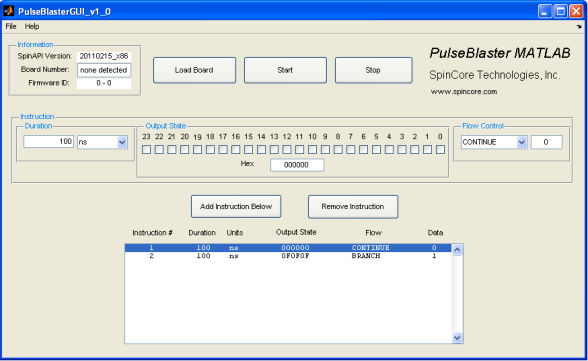This screenshot has height=361, width=588.
Task: Select instruction 1 row in the list
Action: pyautogui.click(x=288, y=248)
